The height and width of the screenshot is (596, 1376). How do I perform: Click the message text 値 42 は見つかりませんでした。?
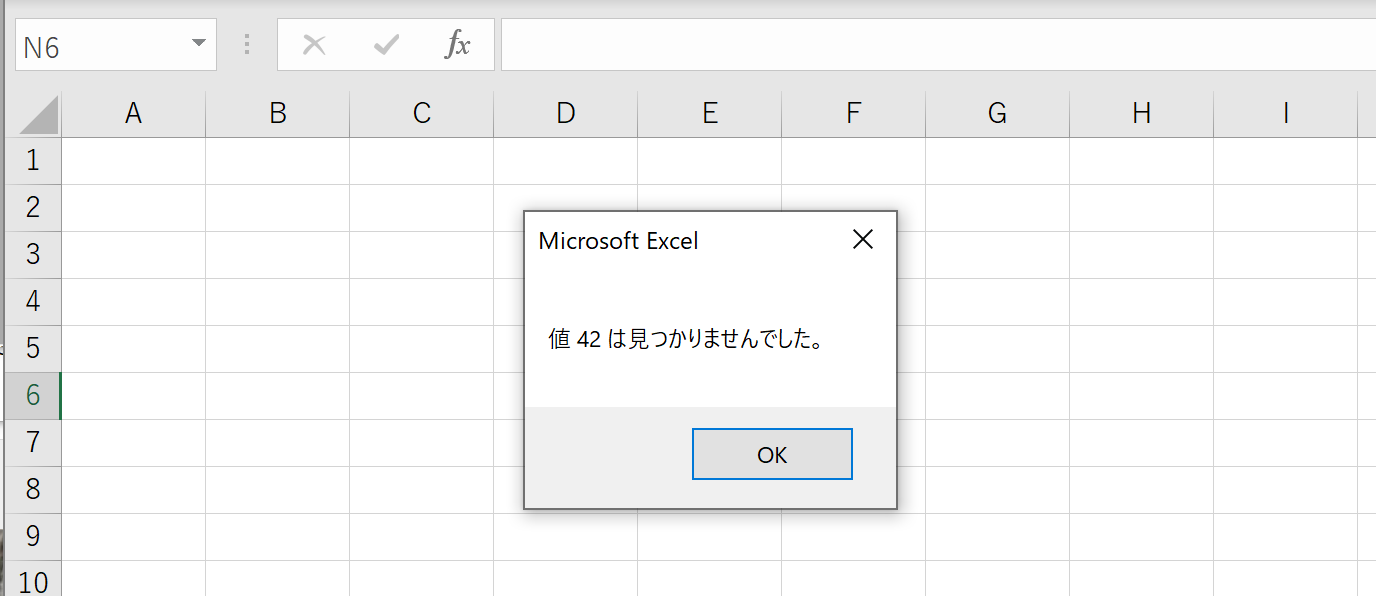click(685, 340)
